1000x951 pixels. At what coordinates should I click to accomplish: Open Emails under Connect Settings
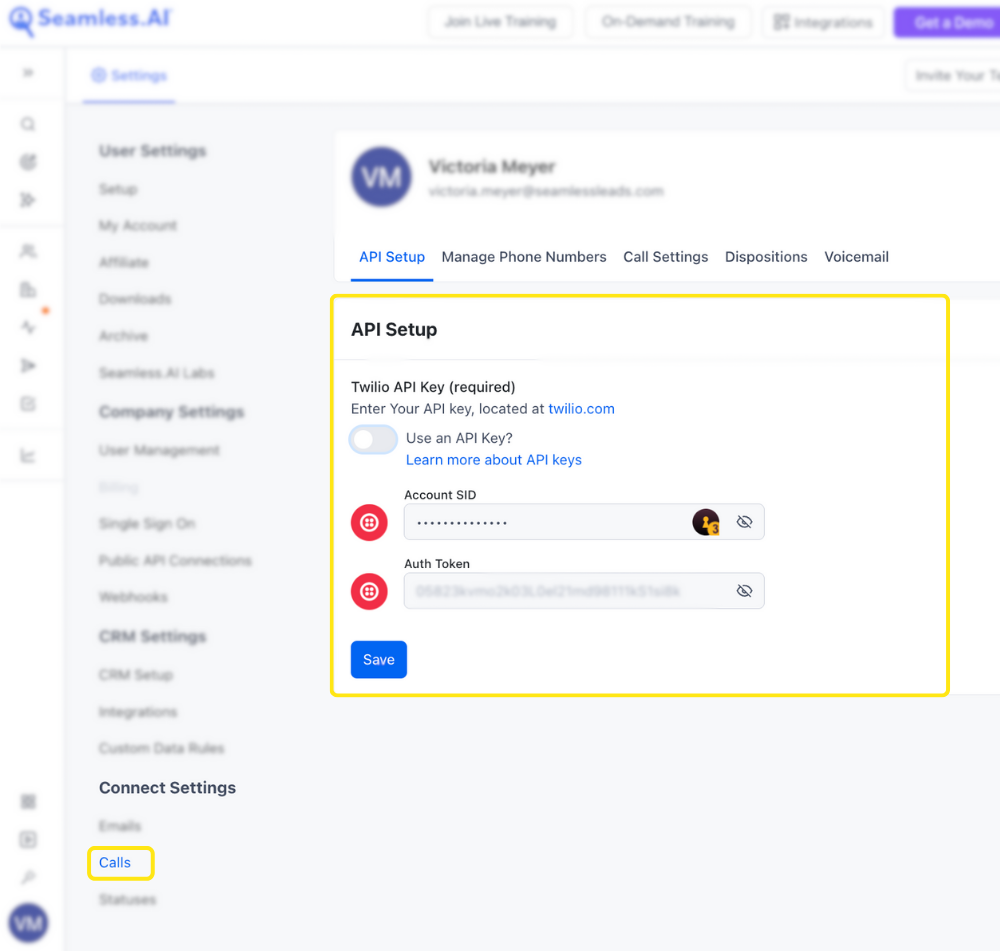pos(119,826)
